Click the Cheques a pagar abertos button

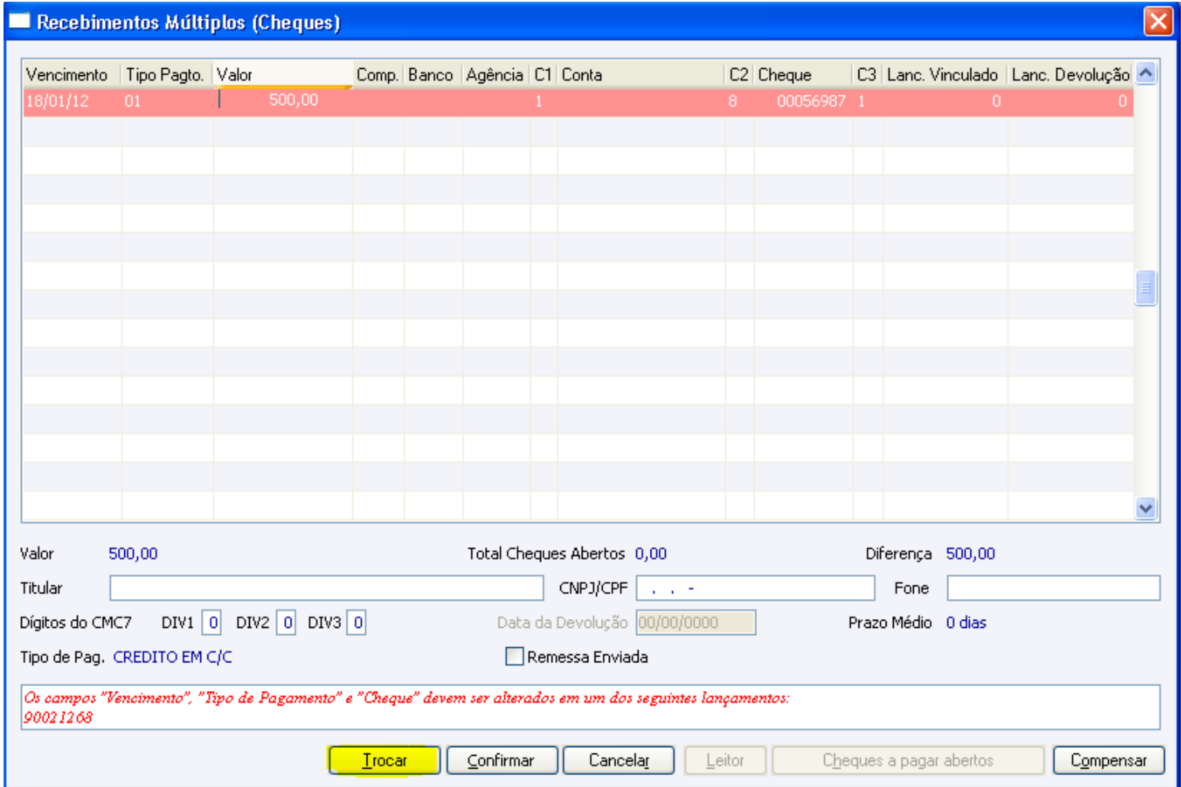pyautogui.click(x=908, y=760)
